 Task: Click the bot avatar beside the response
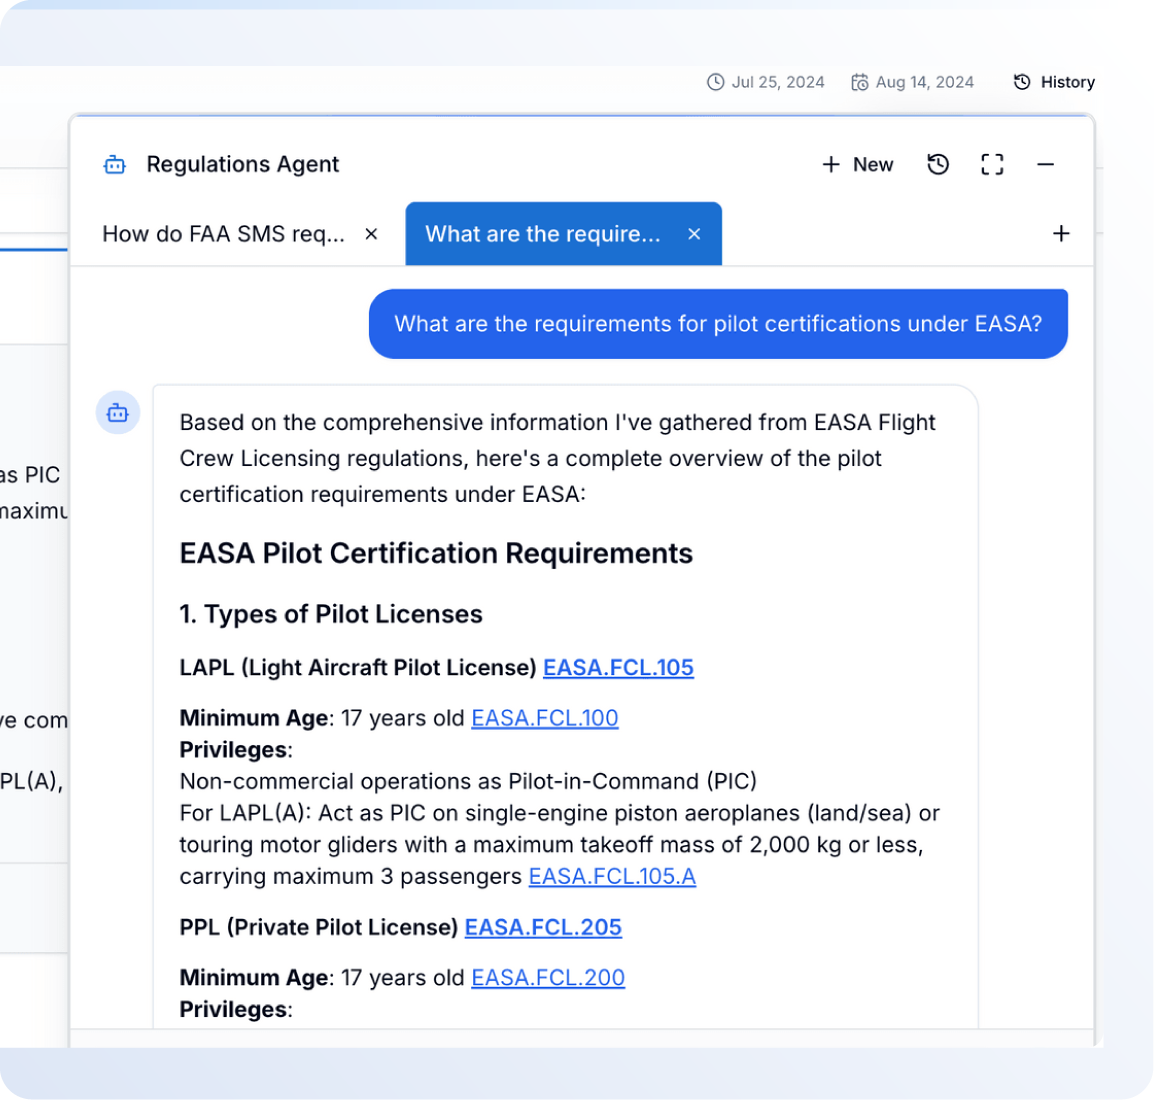[118, 413]
